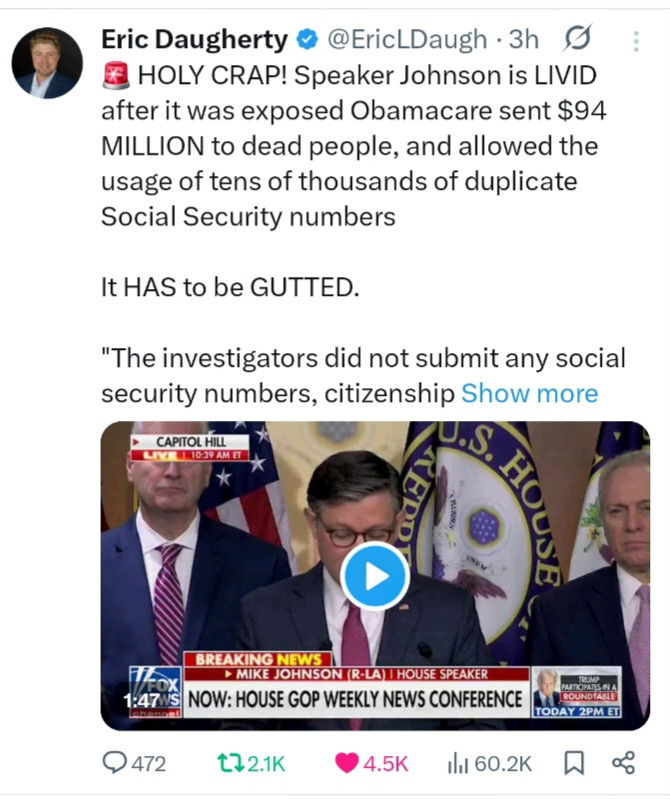Open the @EricLDaugh handle link
670x799 pixels.
(x=407, y=40)
